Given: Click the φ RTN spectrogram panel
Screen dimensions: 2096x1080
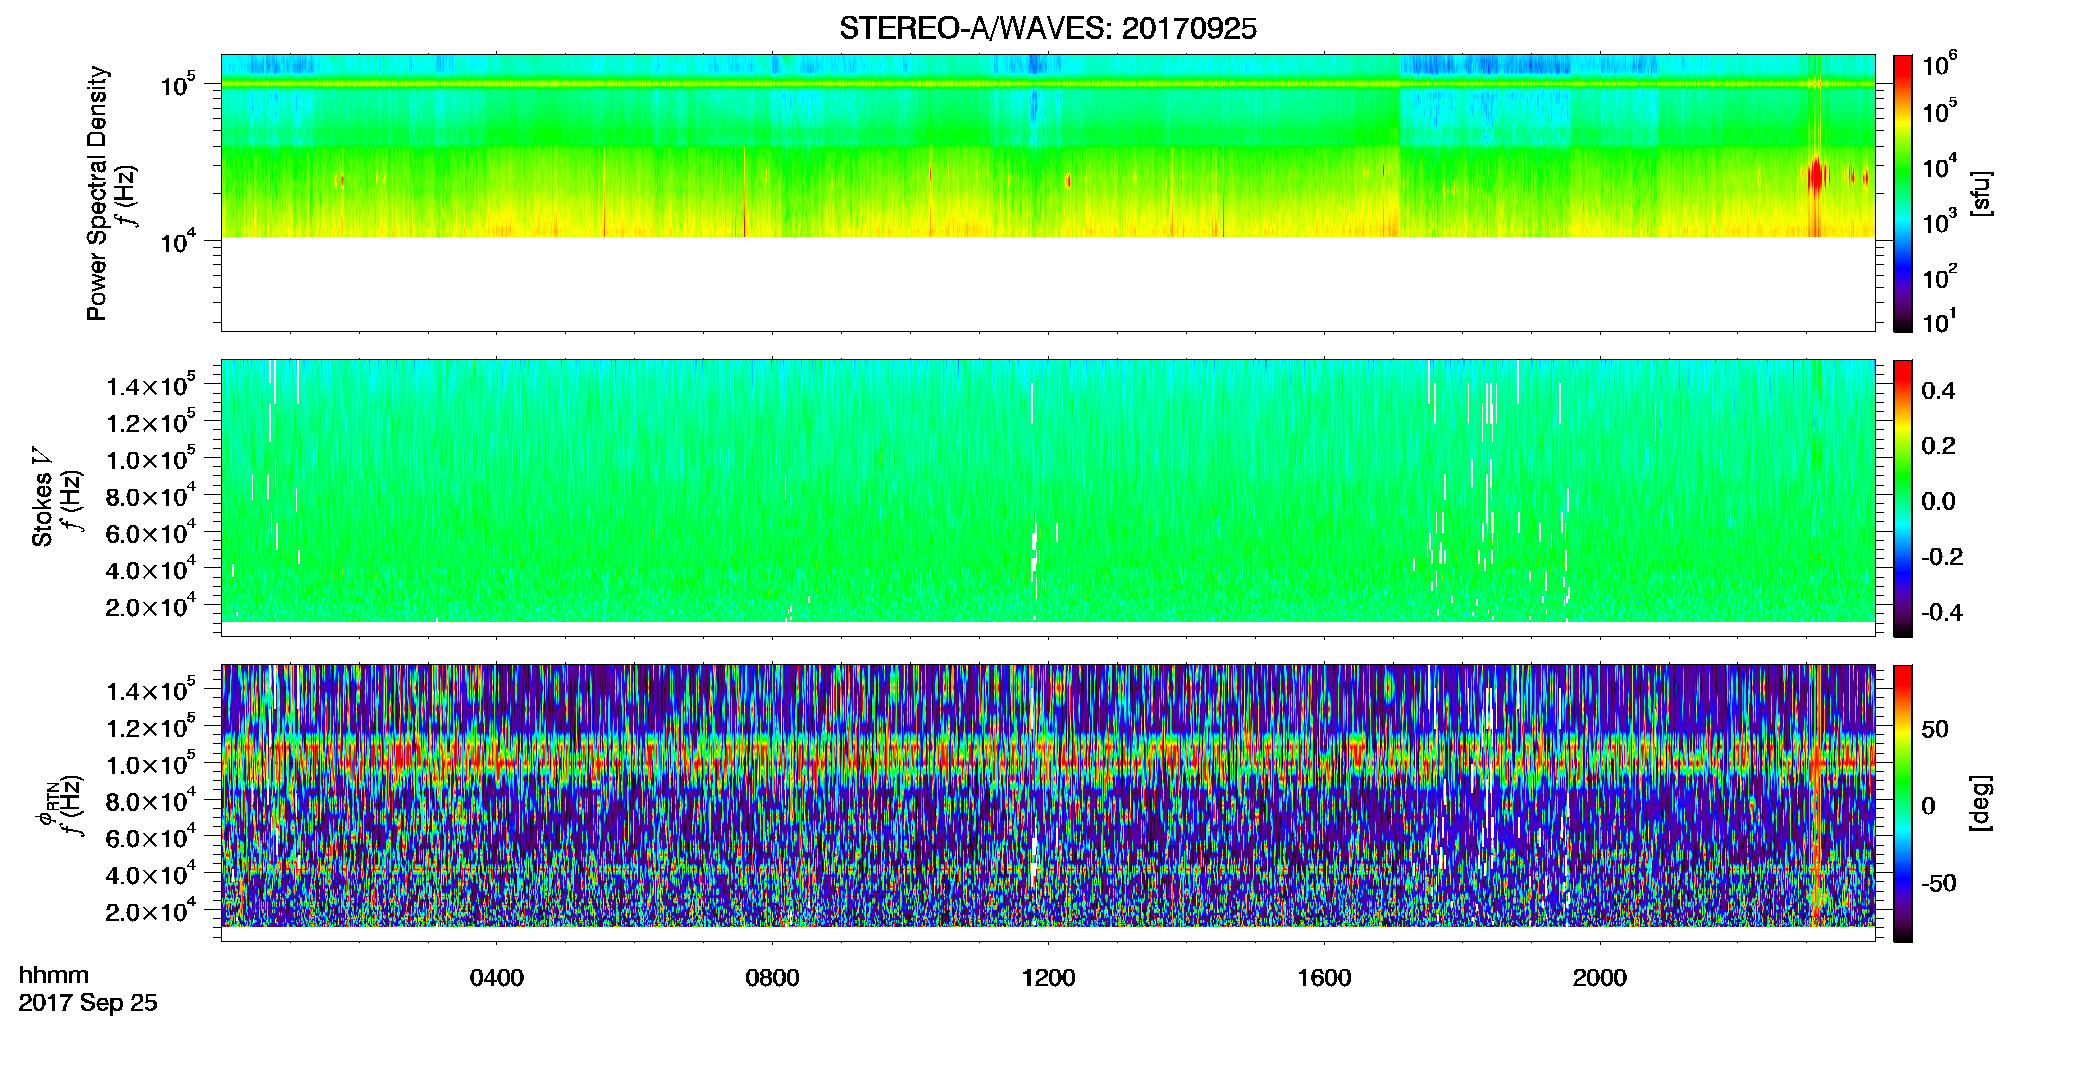Looking at the screenshot, I should [1048, 803].
